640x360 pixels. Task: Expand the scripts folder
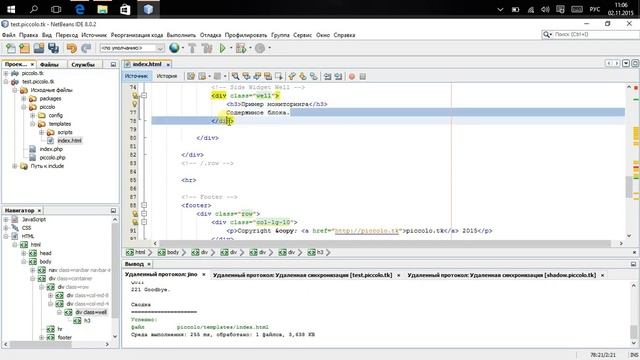(x=42, y=132)
